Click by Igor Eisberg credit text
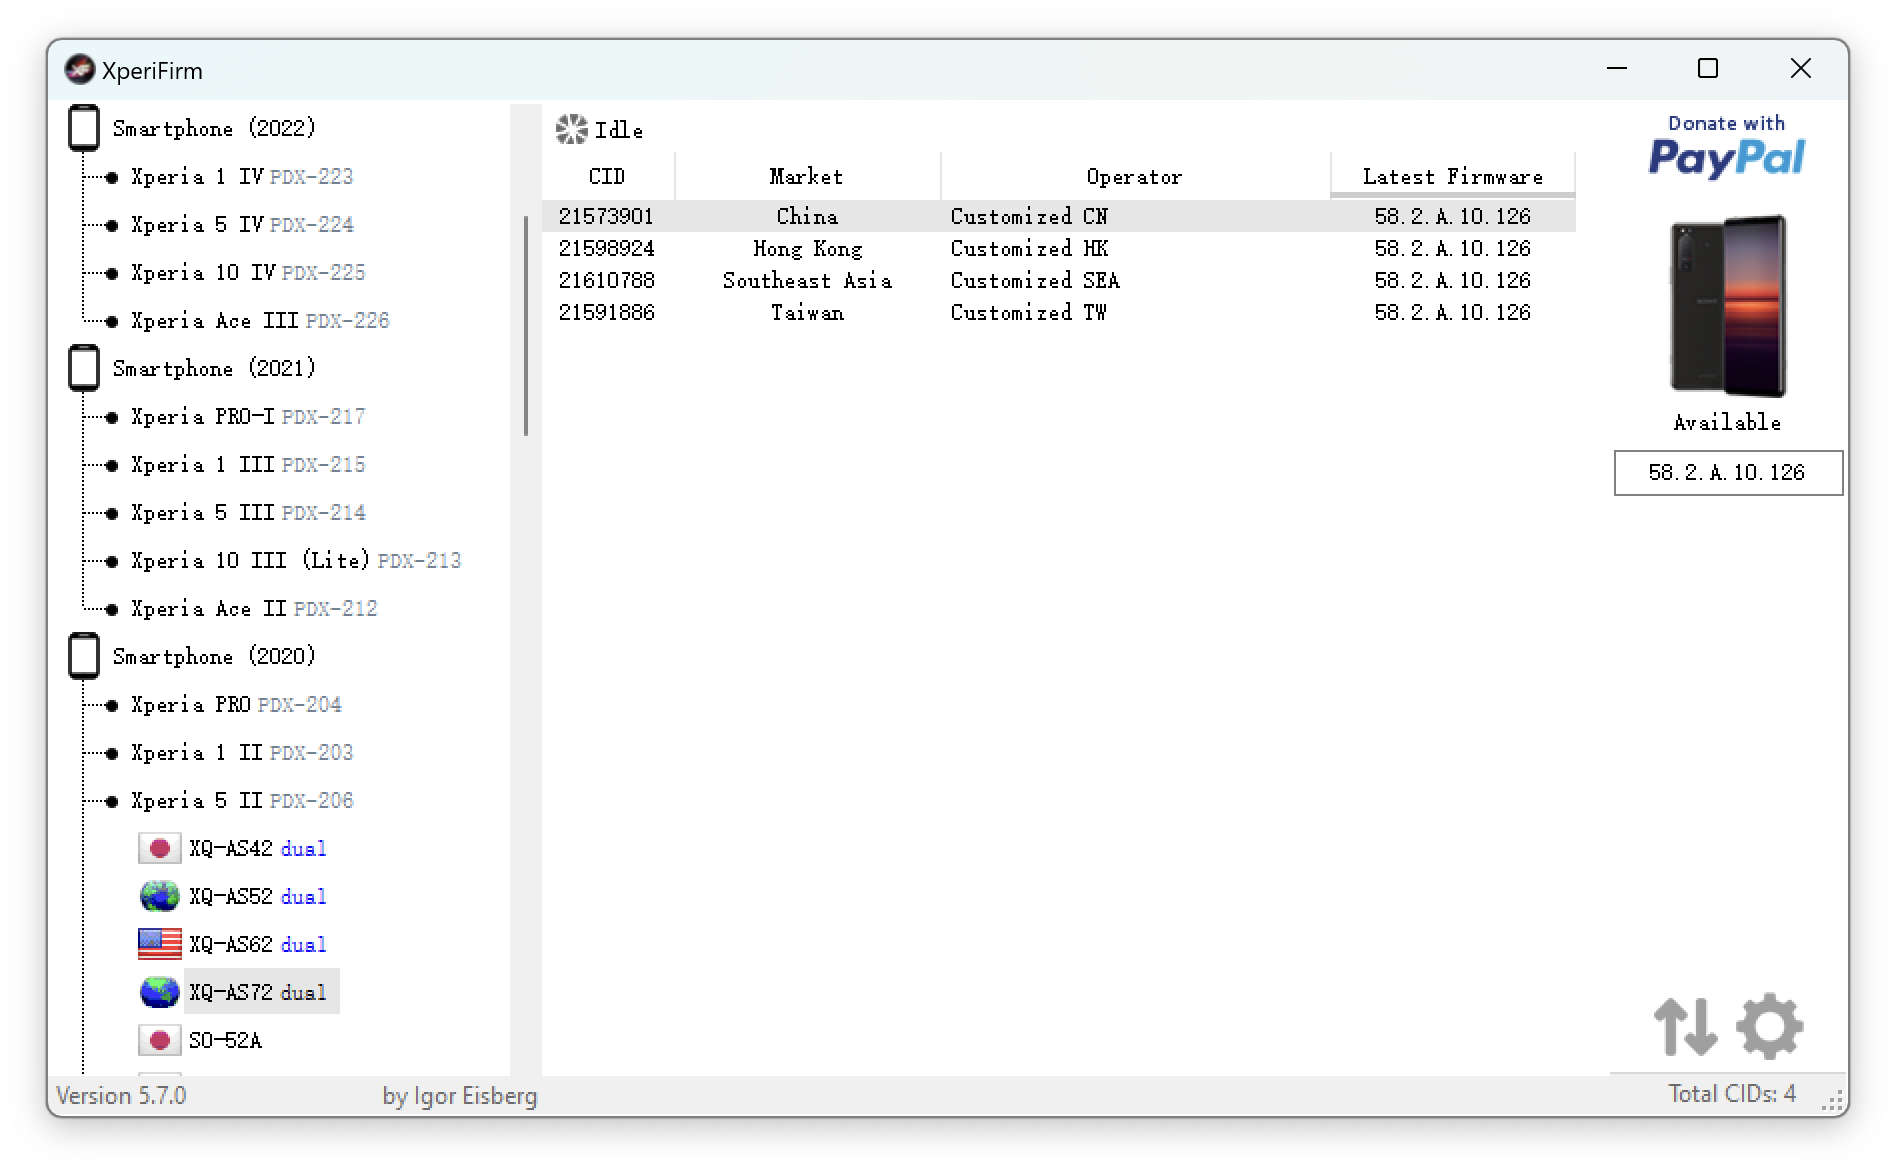 click(460, 1096)
